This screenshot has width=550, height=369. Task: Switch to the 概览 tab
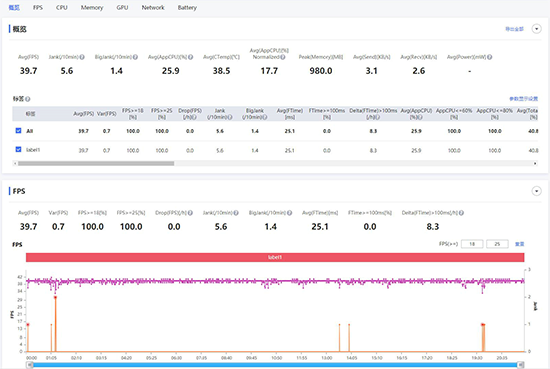14,7
